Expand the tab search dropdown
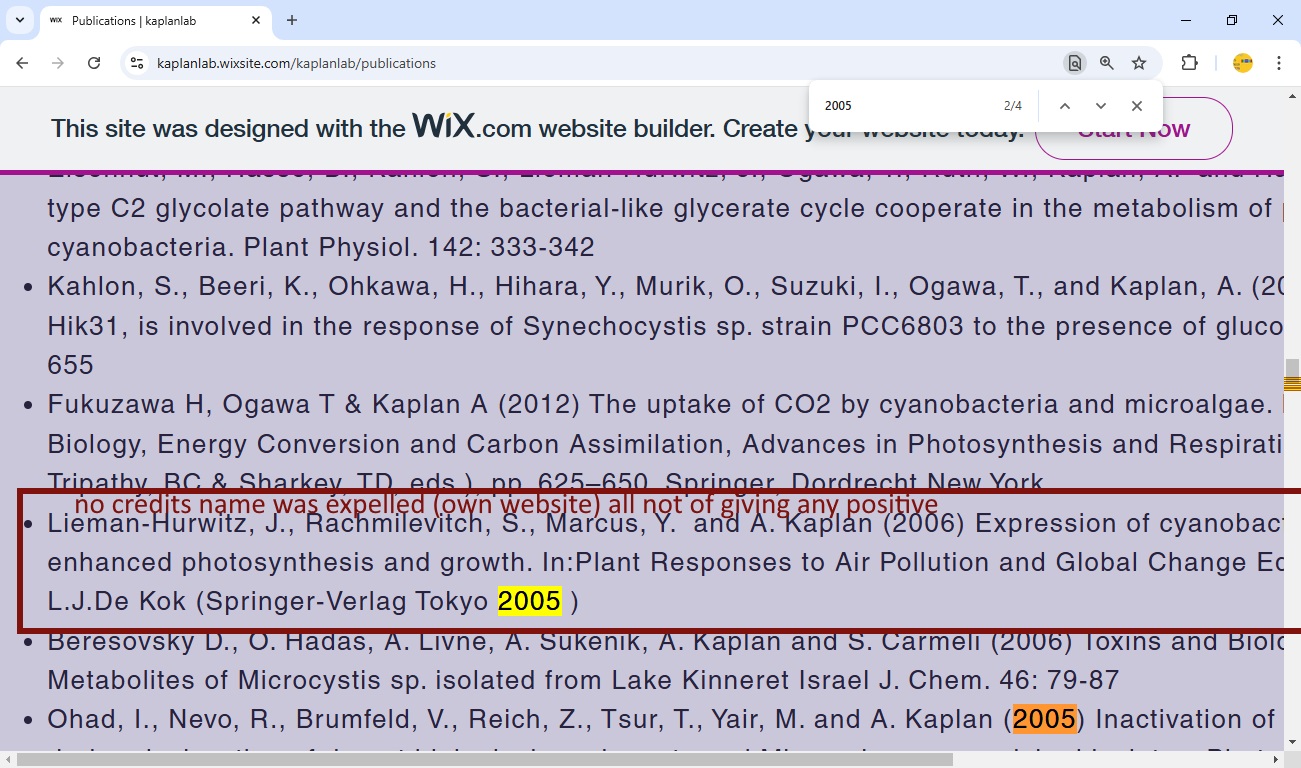 [19, 20]
